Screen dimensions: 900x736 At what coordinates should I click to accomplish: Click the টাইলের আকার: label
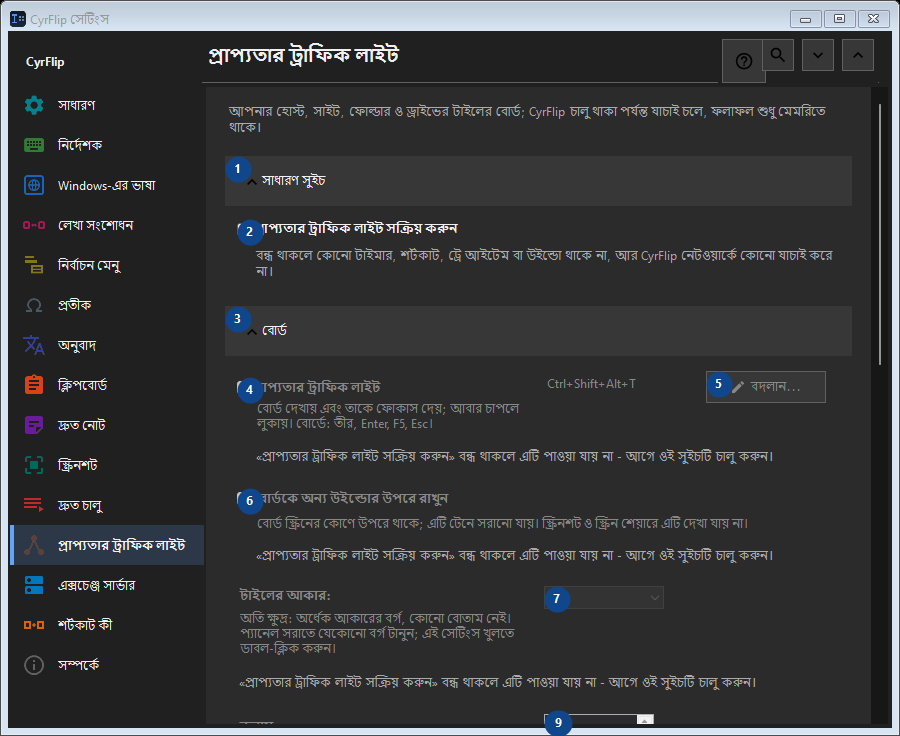[x=285, y=595]
